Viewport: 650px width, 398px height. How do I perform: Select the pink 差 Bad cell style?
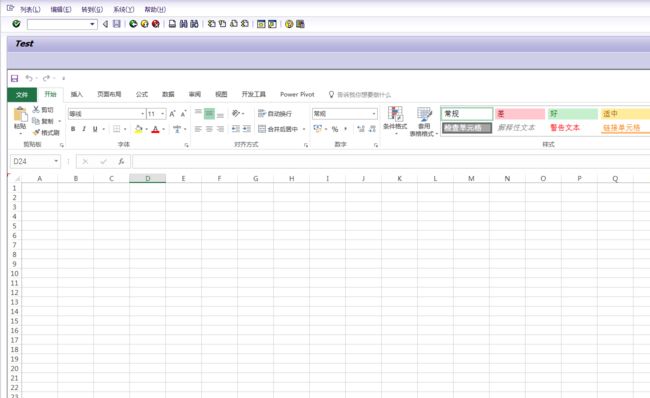pos(520,114)
